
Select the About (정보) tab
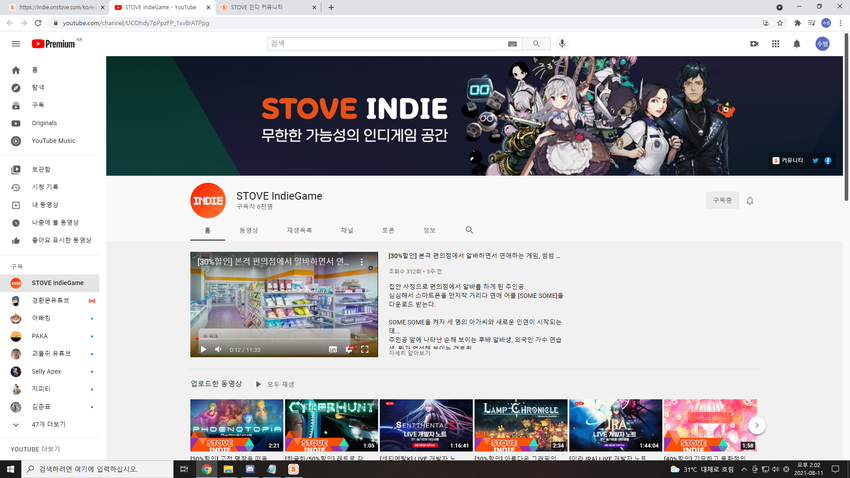(x=429, y=230)
